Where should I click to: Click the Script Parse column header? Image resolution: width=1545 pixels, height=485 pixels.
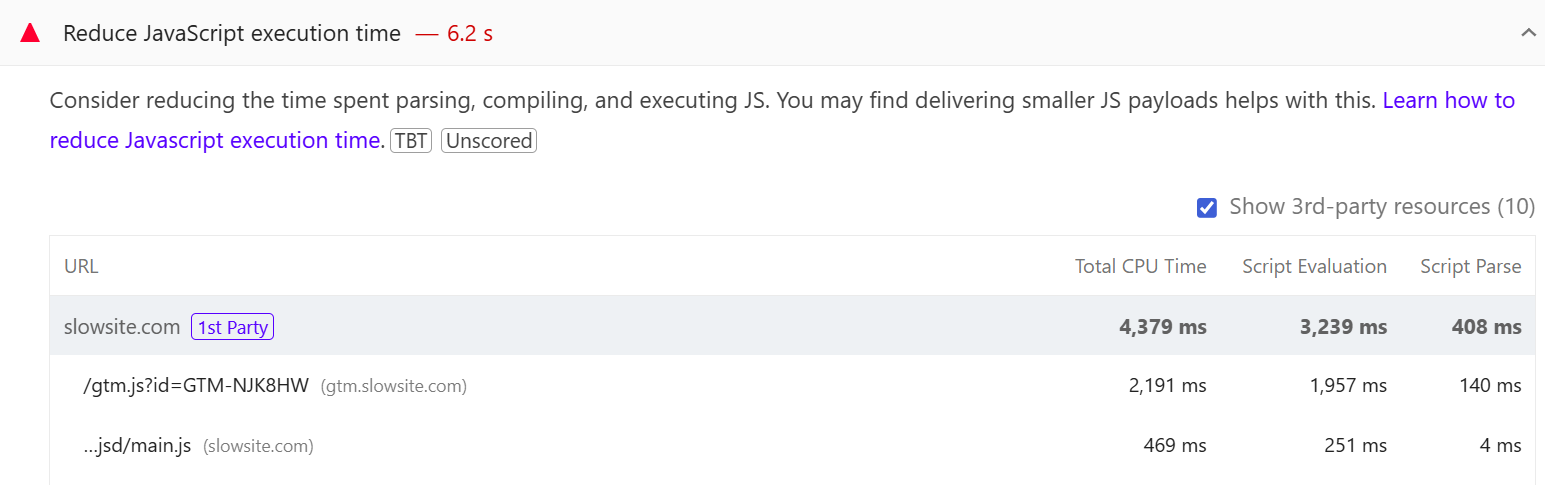pyautogui.click(x=1470, y=266)
